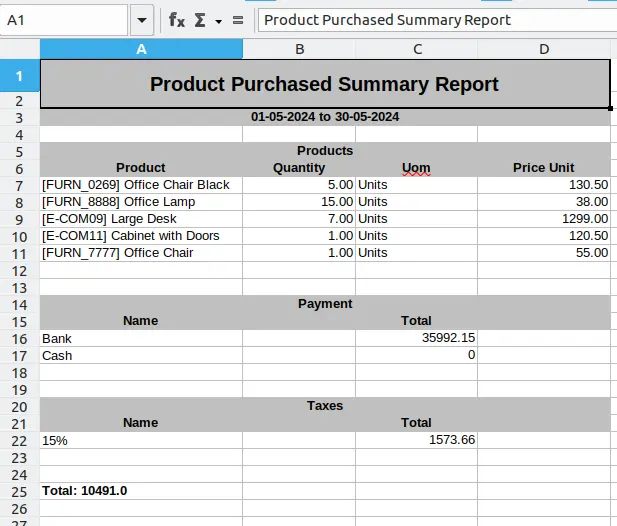Image resolution: width=617 pixels, height=526 pixels.
Task: Select the 15% tax name cell
Action: tap(141, 440)
